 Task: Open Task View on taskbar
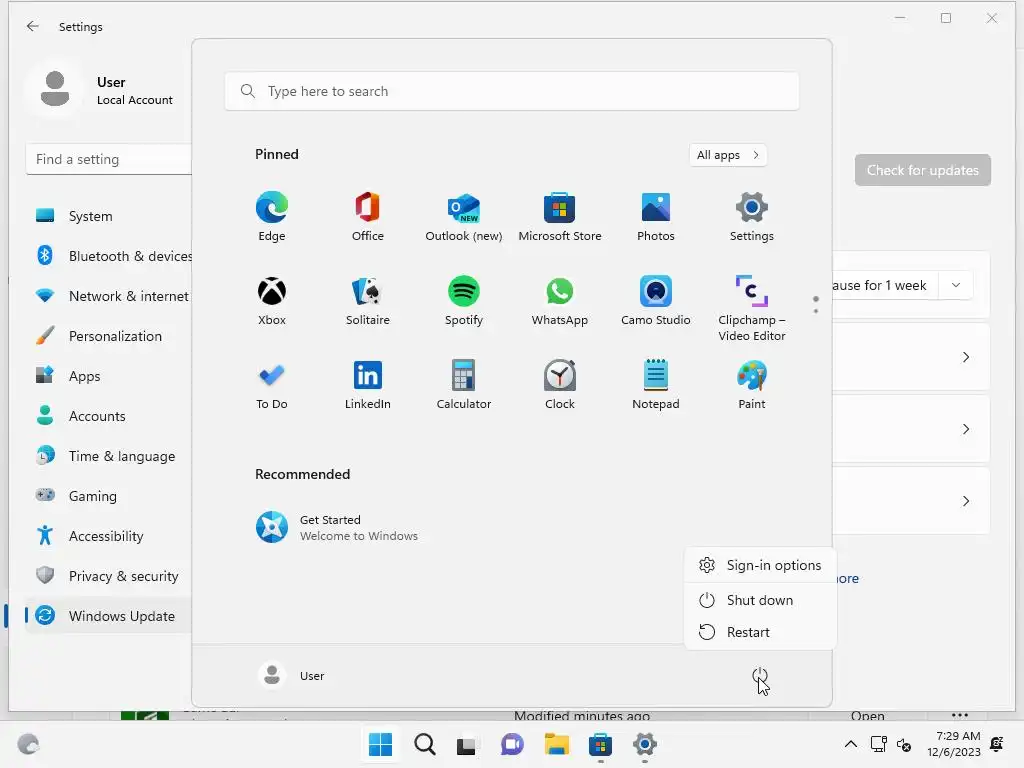(x=466, y=744)
